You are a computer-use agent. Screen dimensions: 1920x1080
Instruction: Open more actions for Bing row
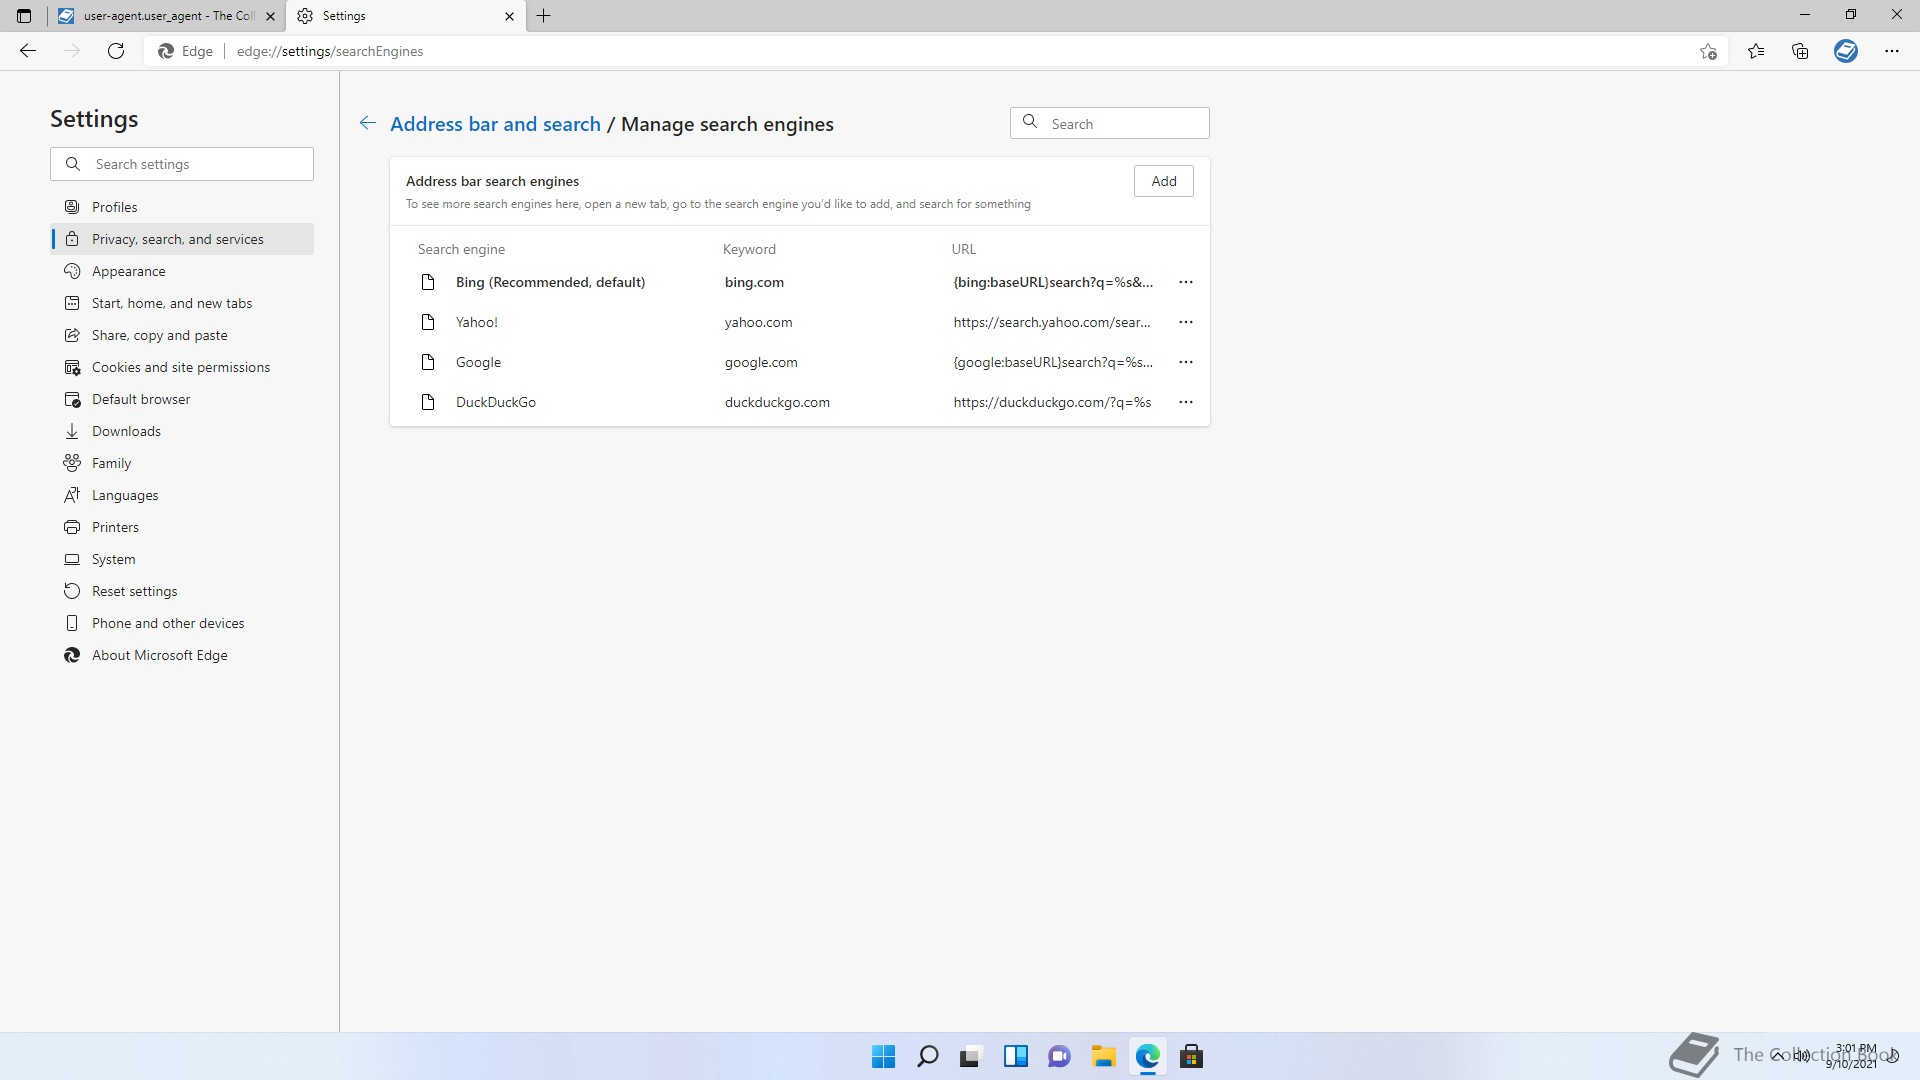click(1186, 282)
